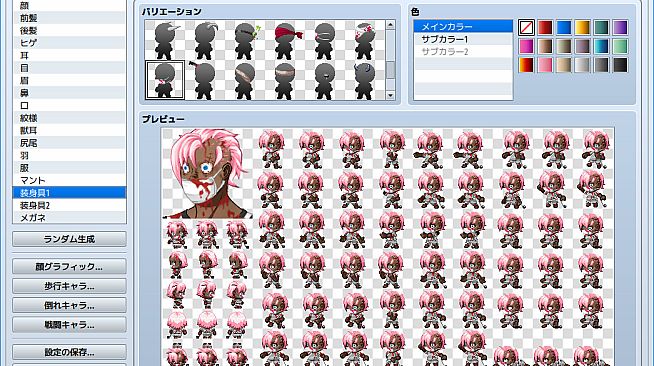Open the 顔グラフィック... export dialog
The image size is (654, 366).
[x=69, y=266]
